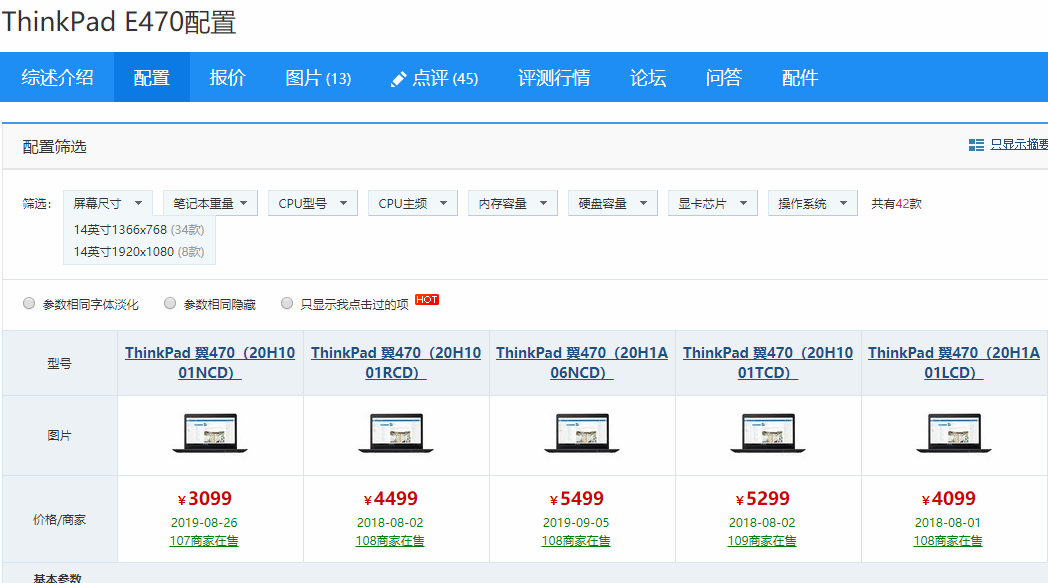Open the 显卡芯片 dropdown
This screenshot has width=1048, height=583.
(x=712, y=202)
